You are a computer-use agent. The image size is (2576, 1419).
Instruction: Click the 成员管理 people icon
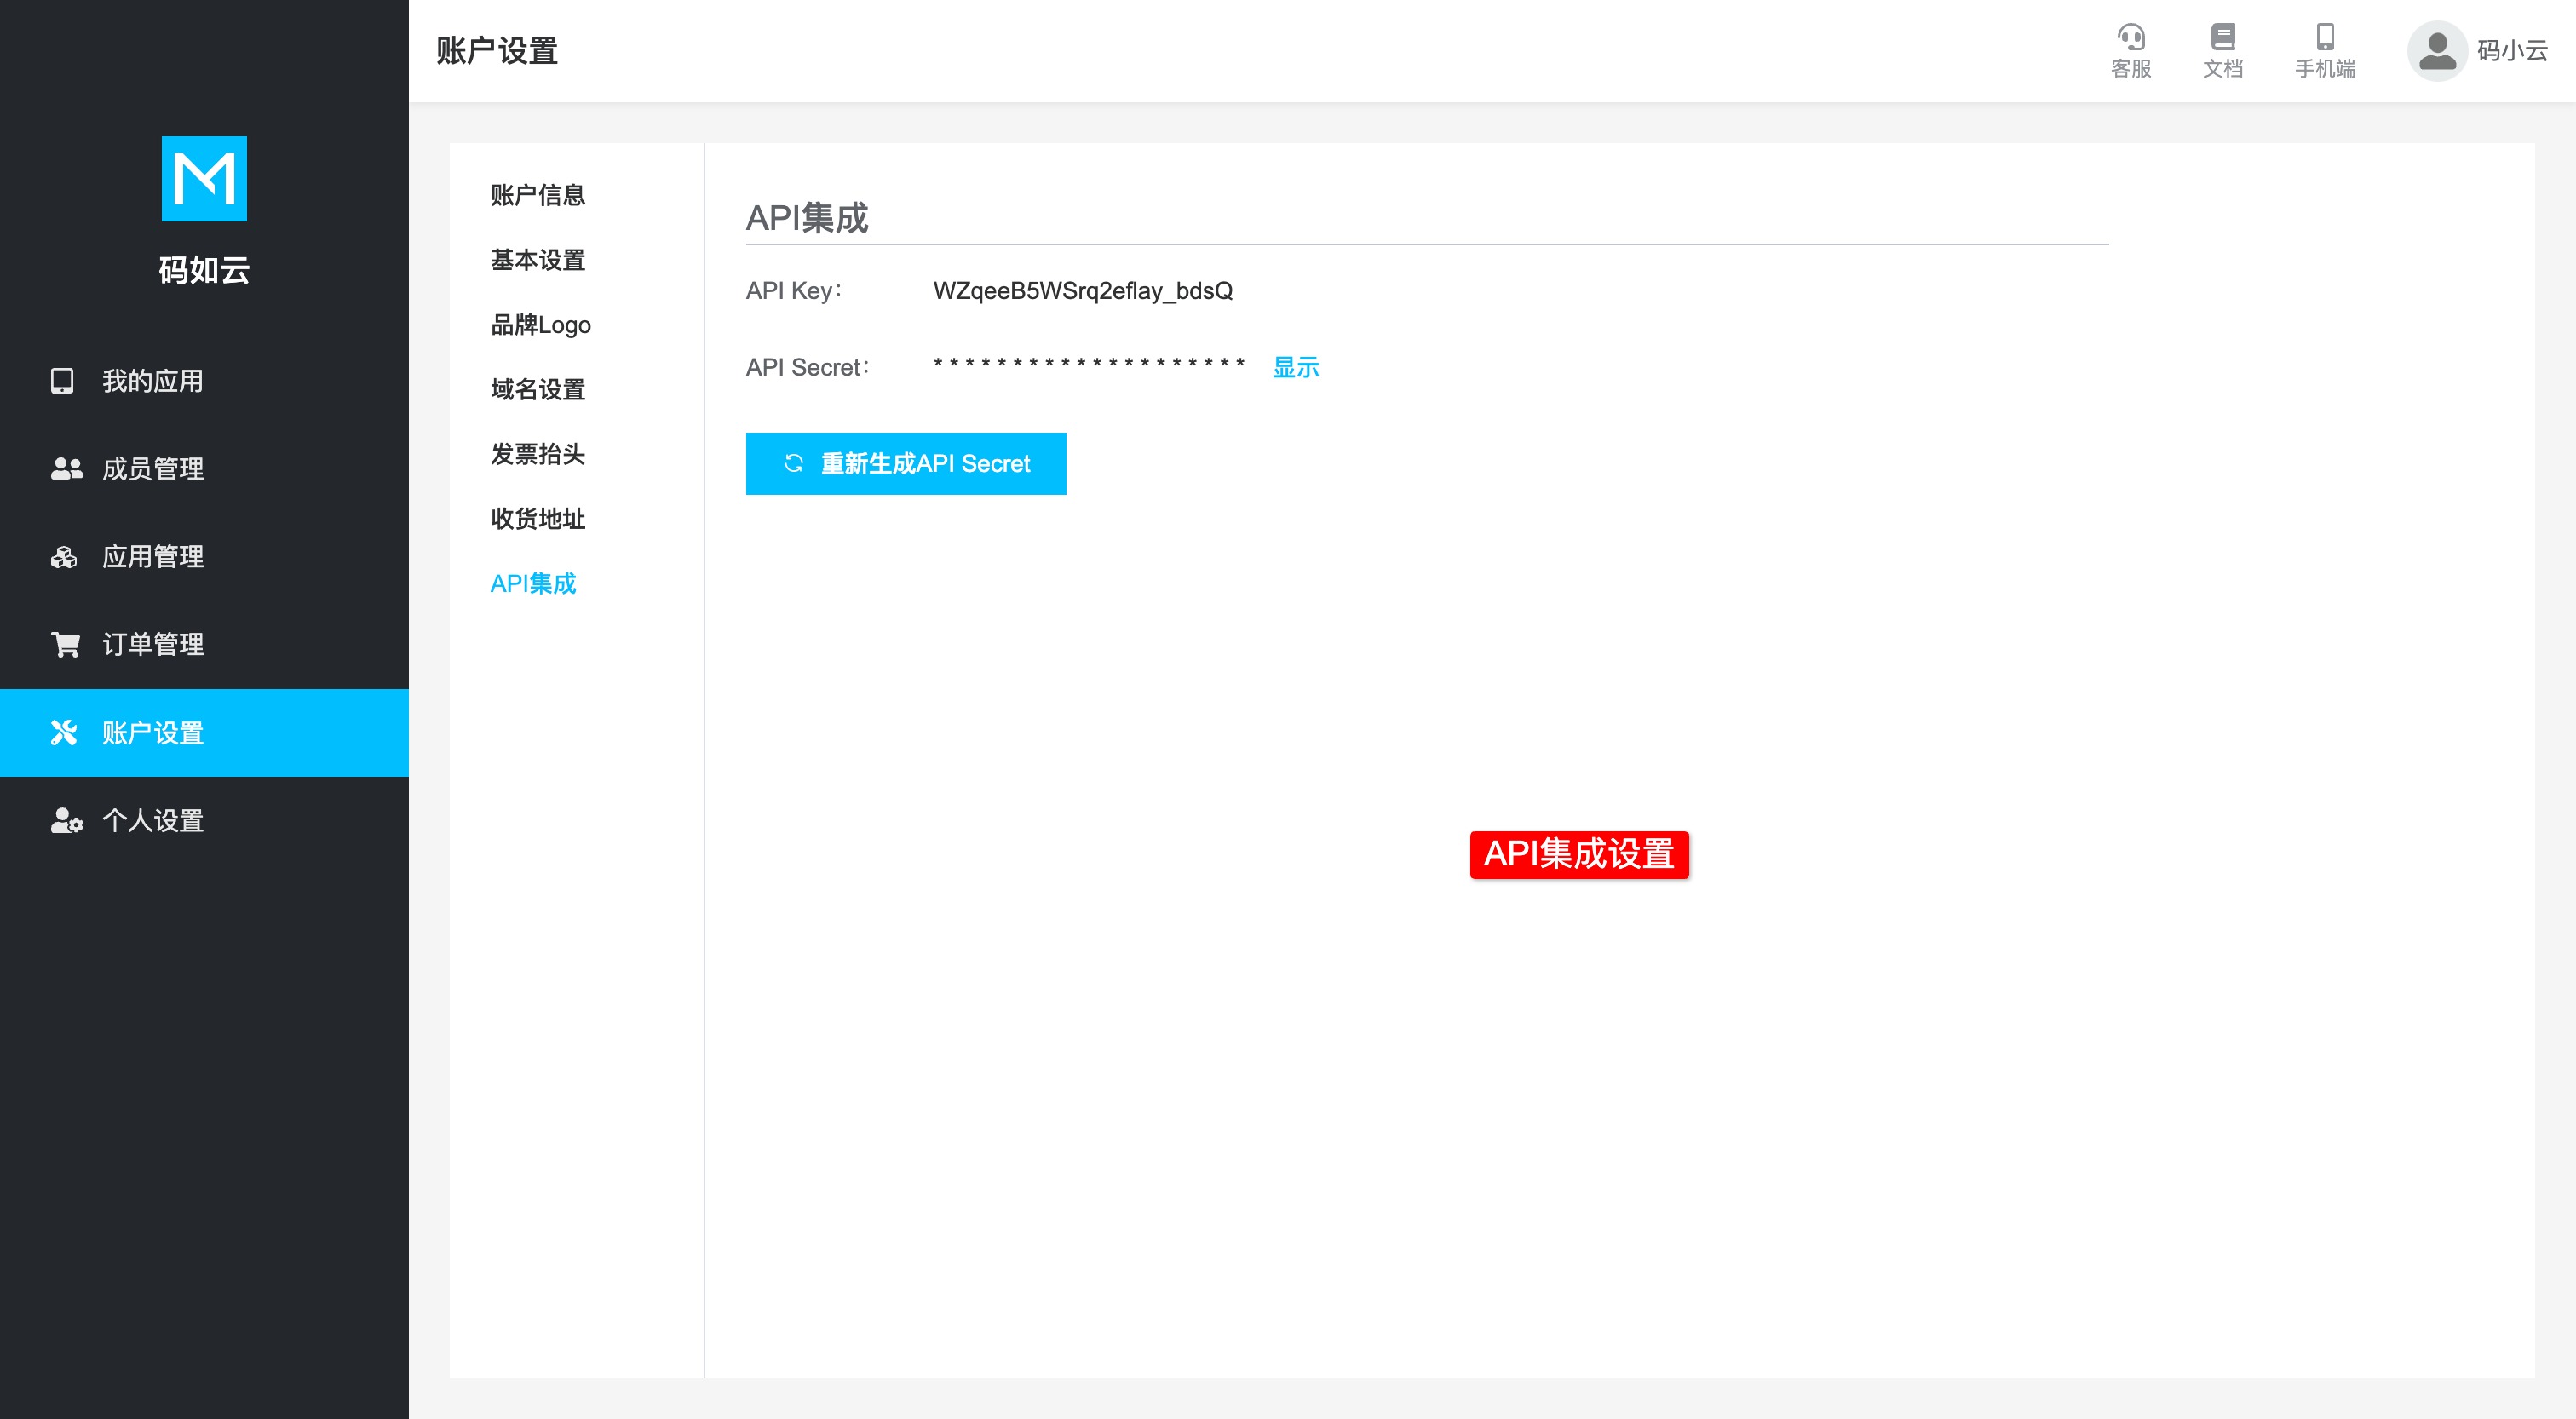(66, 468)
